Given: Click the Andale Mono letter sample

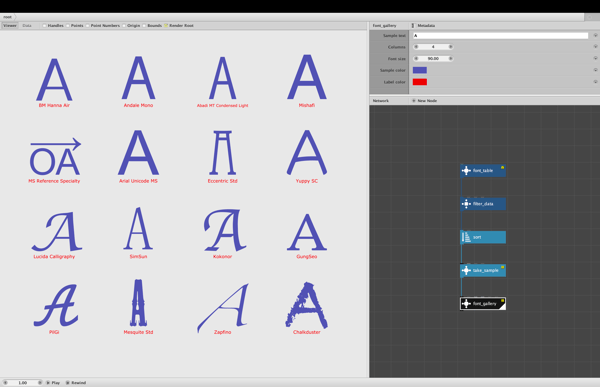Looking at the screenshot, I should 139,78.
